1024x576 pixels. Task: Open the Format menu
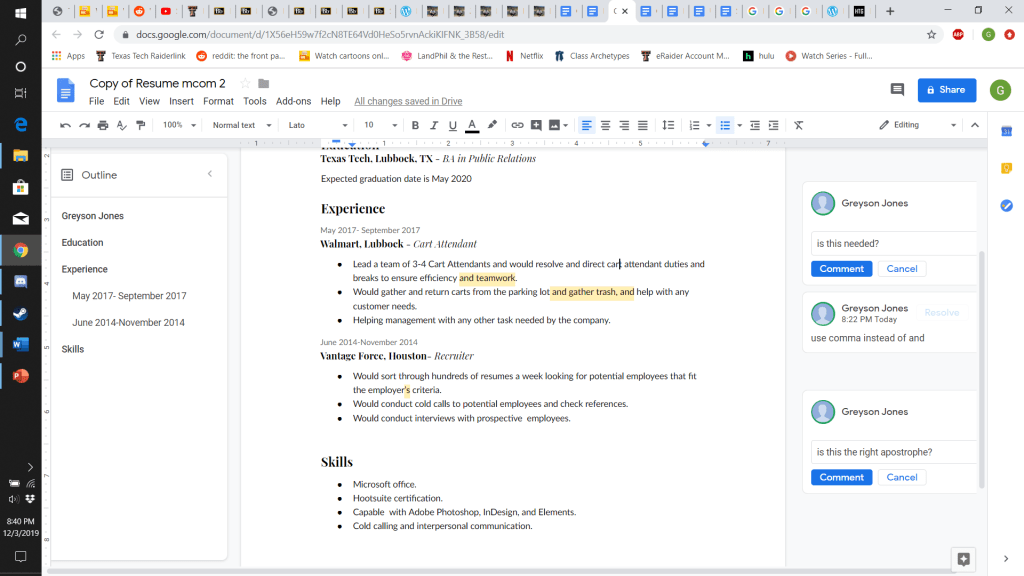(x=218, y=101)
